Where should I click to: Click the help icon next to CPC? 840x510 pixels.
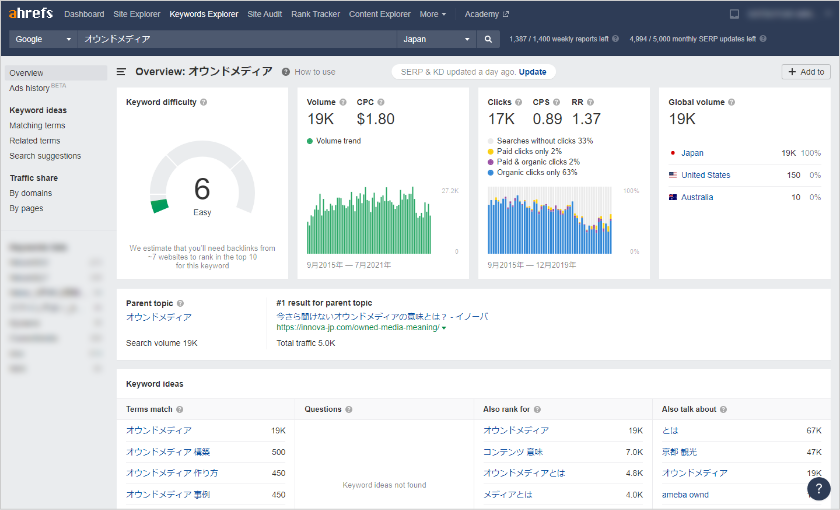tap(381, 102)
